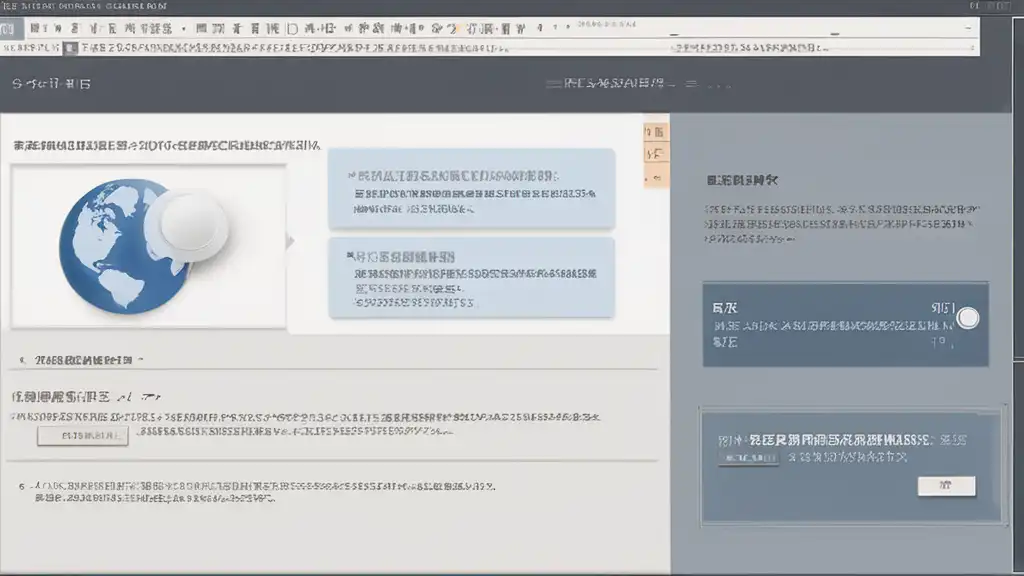Click the blue globe icon
Viewport: 1024px width, 576px height.
click(x=110, y=245)
